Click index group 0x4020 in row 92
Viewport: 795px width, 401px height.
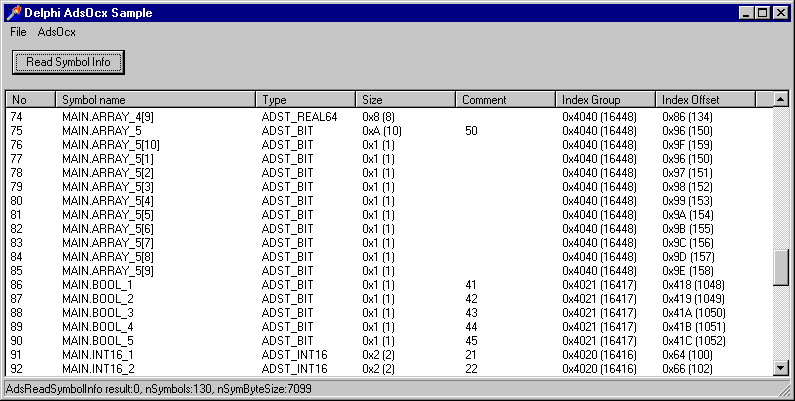point(599,369)
